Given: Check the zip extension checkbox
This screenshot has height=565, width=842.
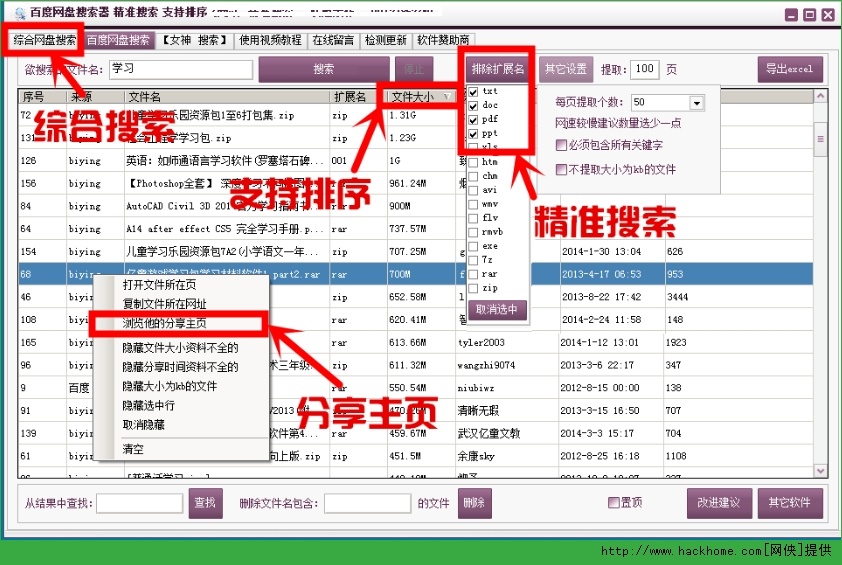Looking at the screenshot, I should tap(473, 288).
